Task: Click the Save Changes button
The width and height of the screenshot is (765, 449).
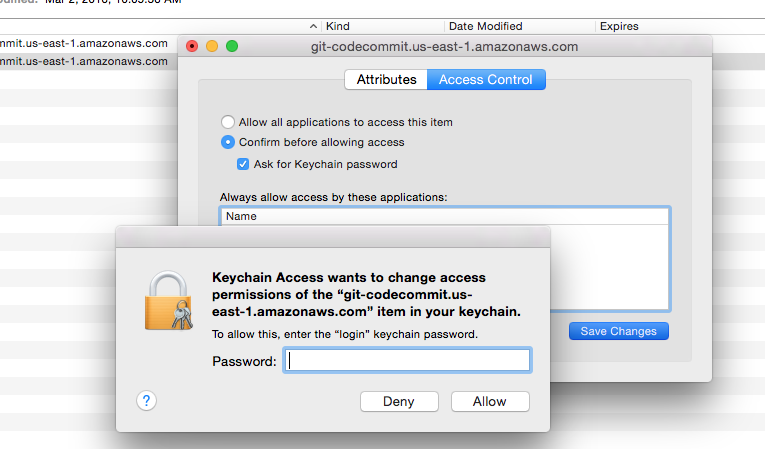Action: point(618,331)
